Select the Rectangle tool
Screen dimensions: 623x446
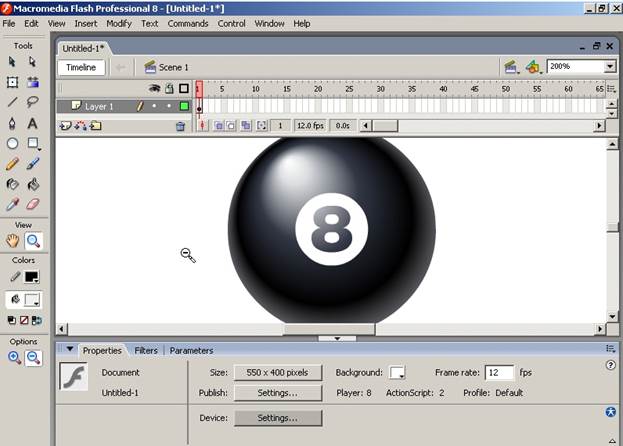click(x=33, y=144)
